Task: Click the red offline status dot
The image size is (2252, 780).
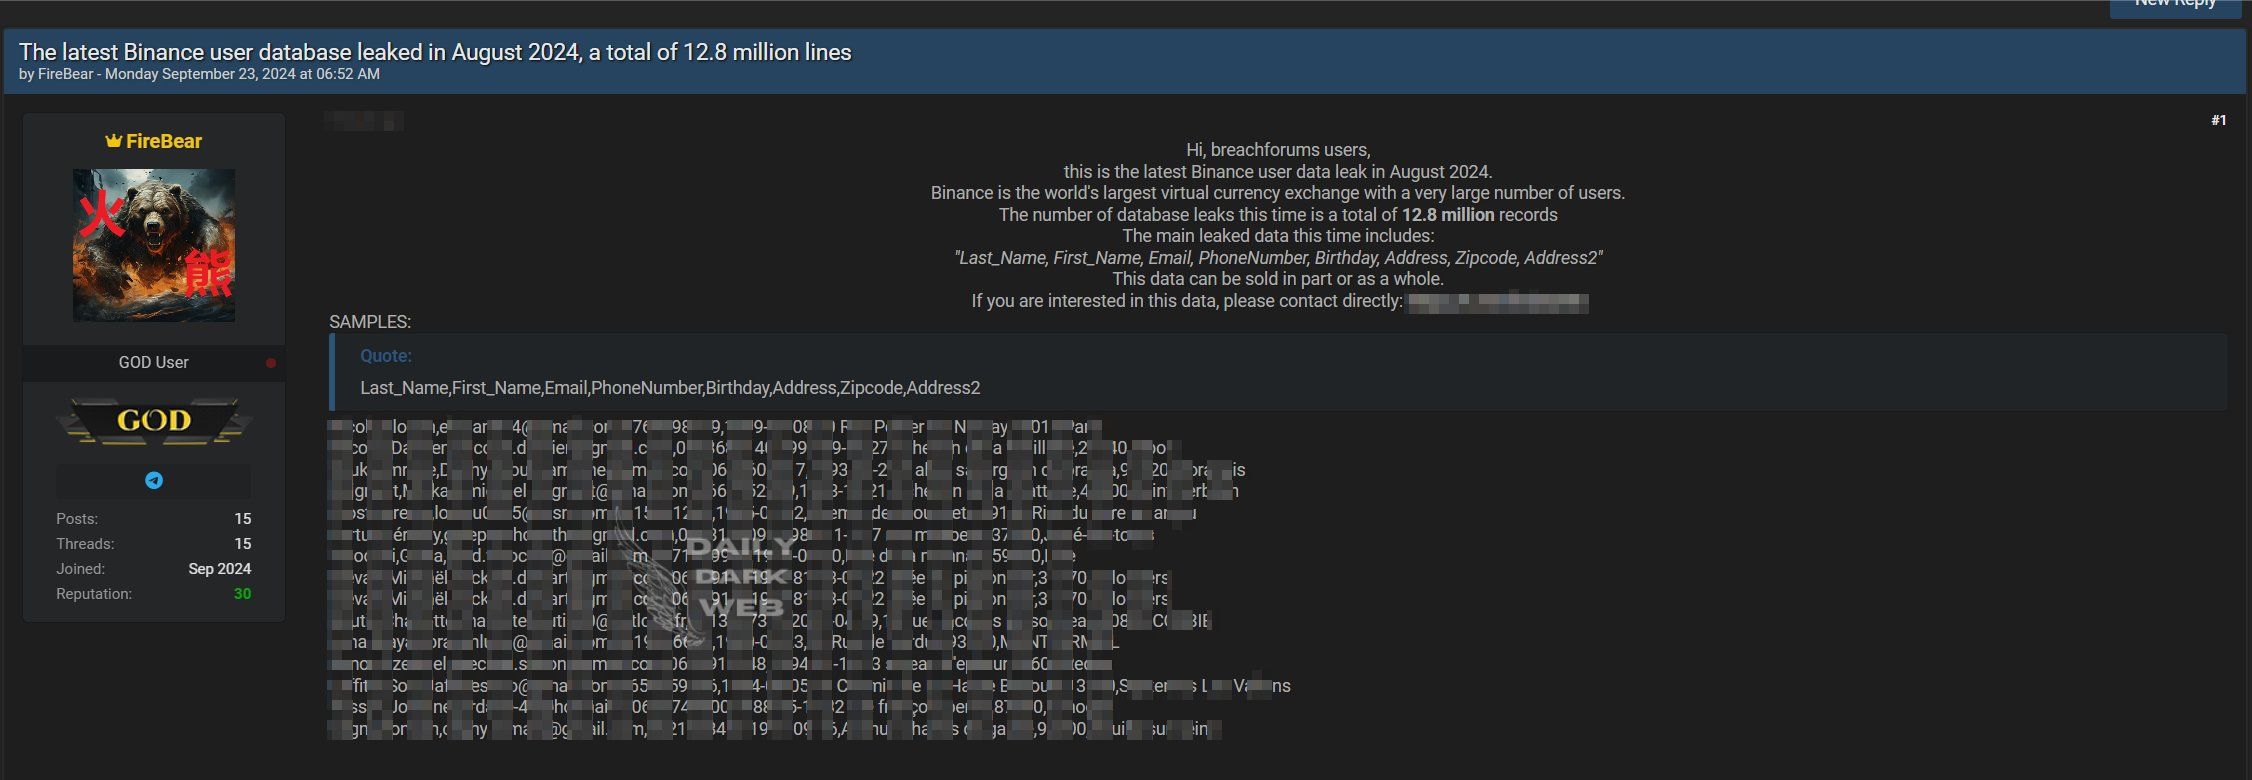Action: point(271,363)
